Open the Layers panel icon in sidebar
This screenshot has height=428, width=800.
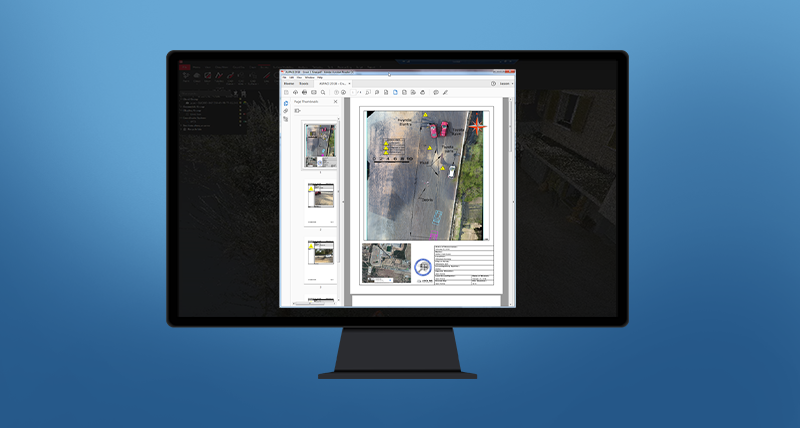tap(285, 119)
